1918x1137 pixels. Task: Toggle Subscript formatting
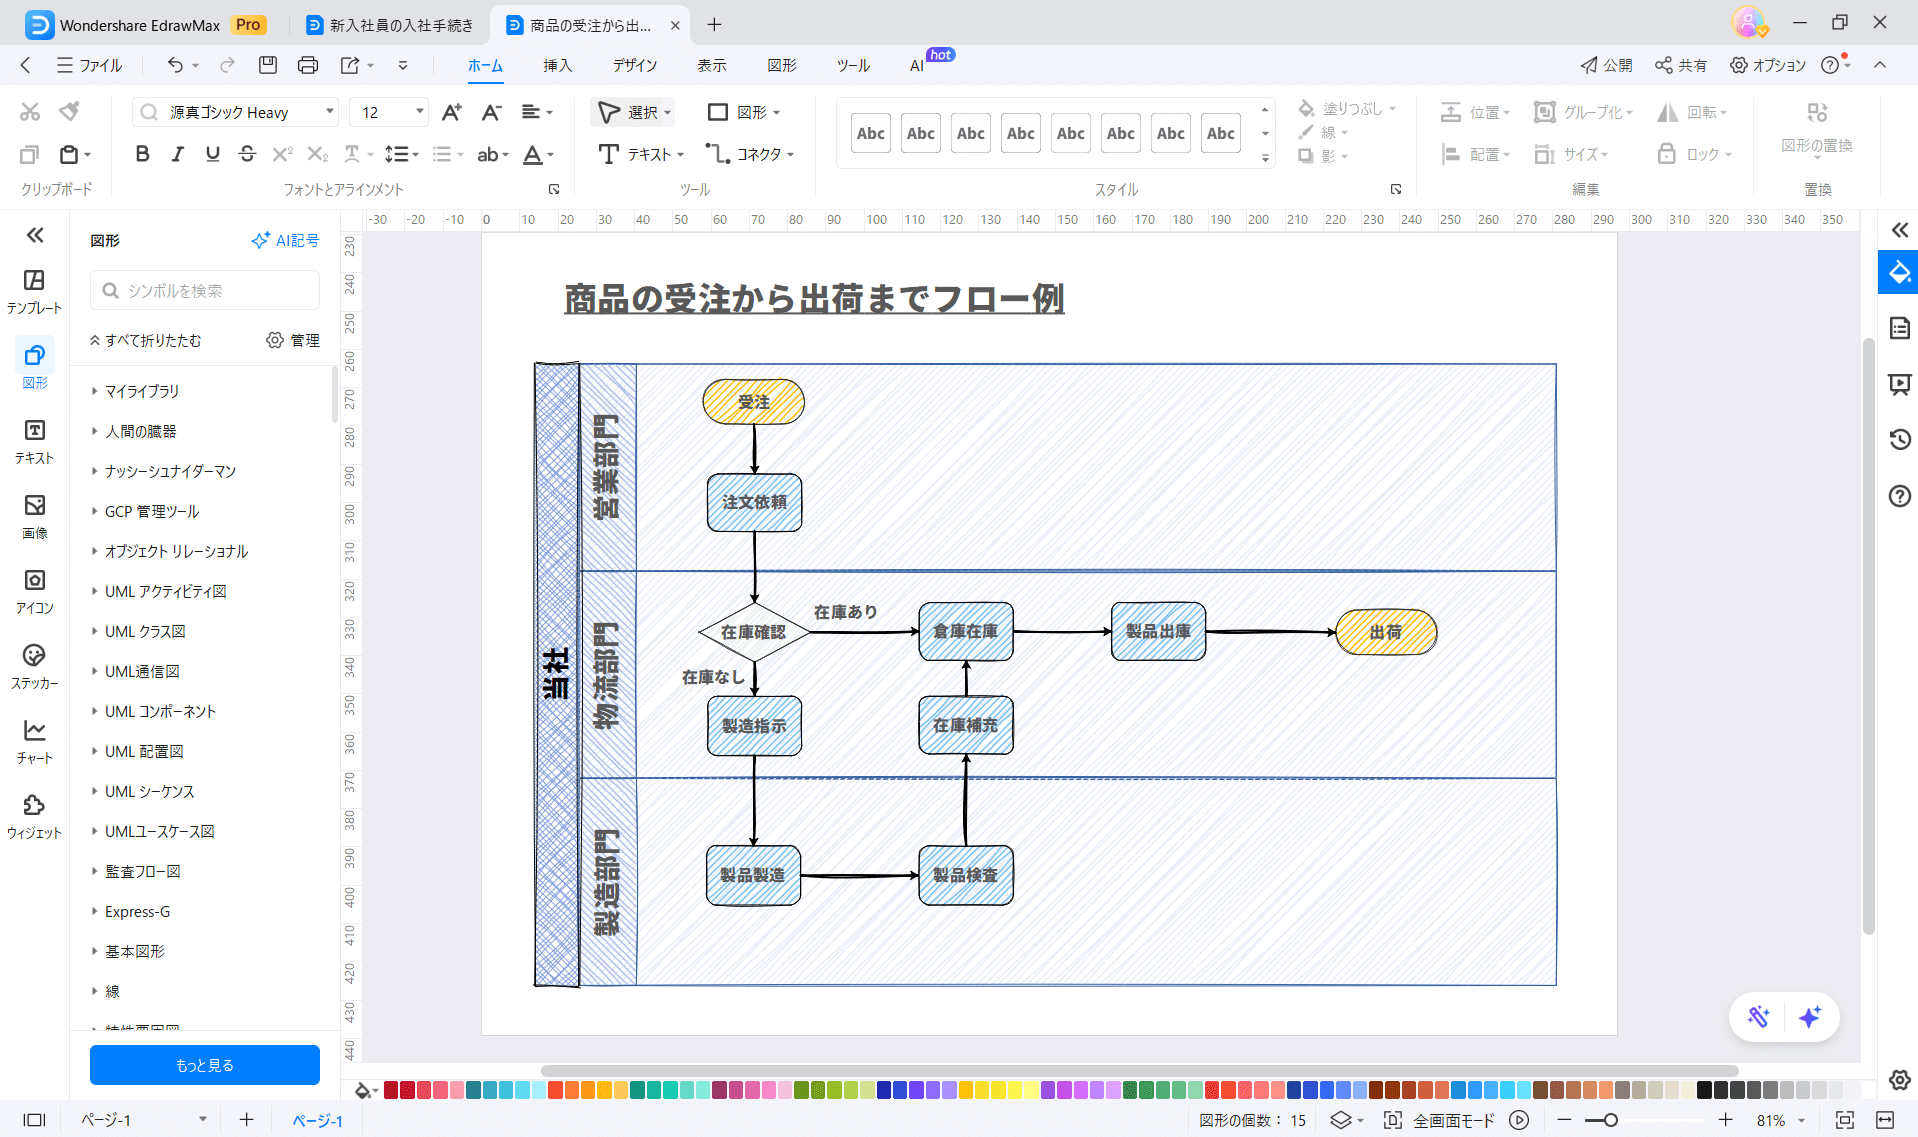click(318, 154)
